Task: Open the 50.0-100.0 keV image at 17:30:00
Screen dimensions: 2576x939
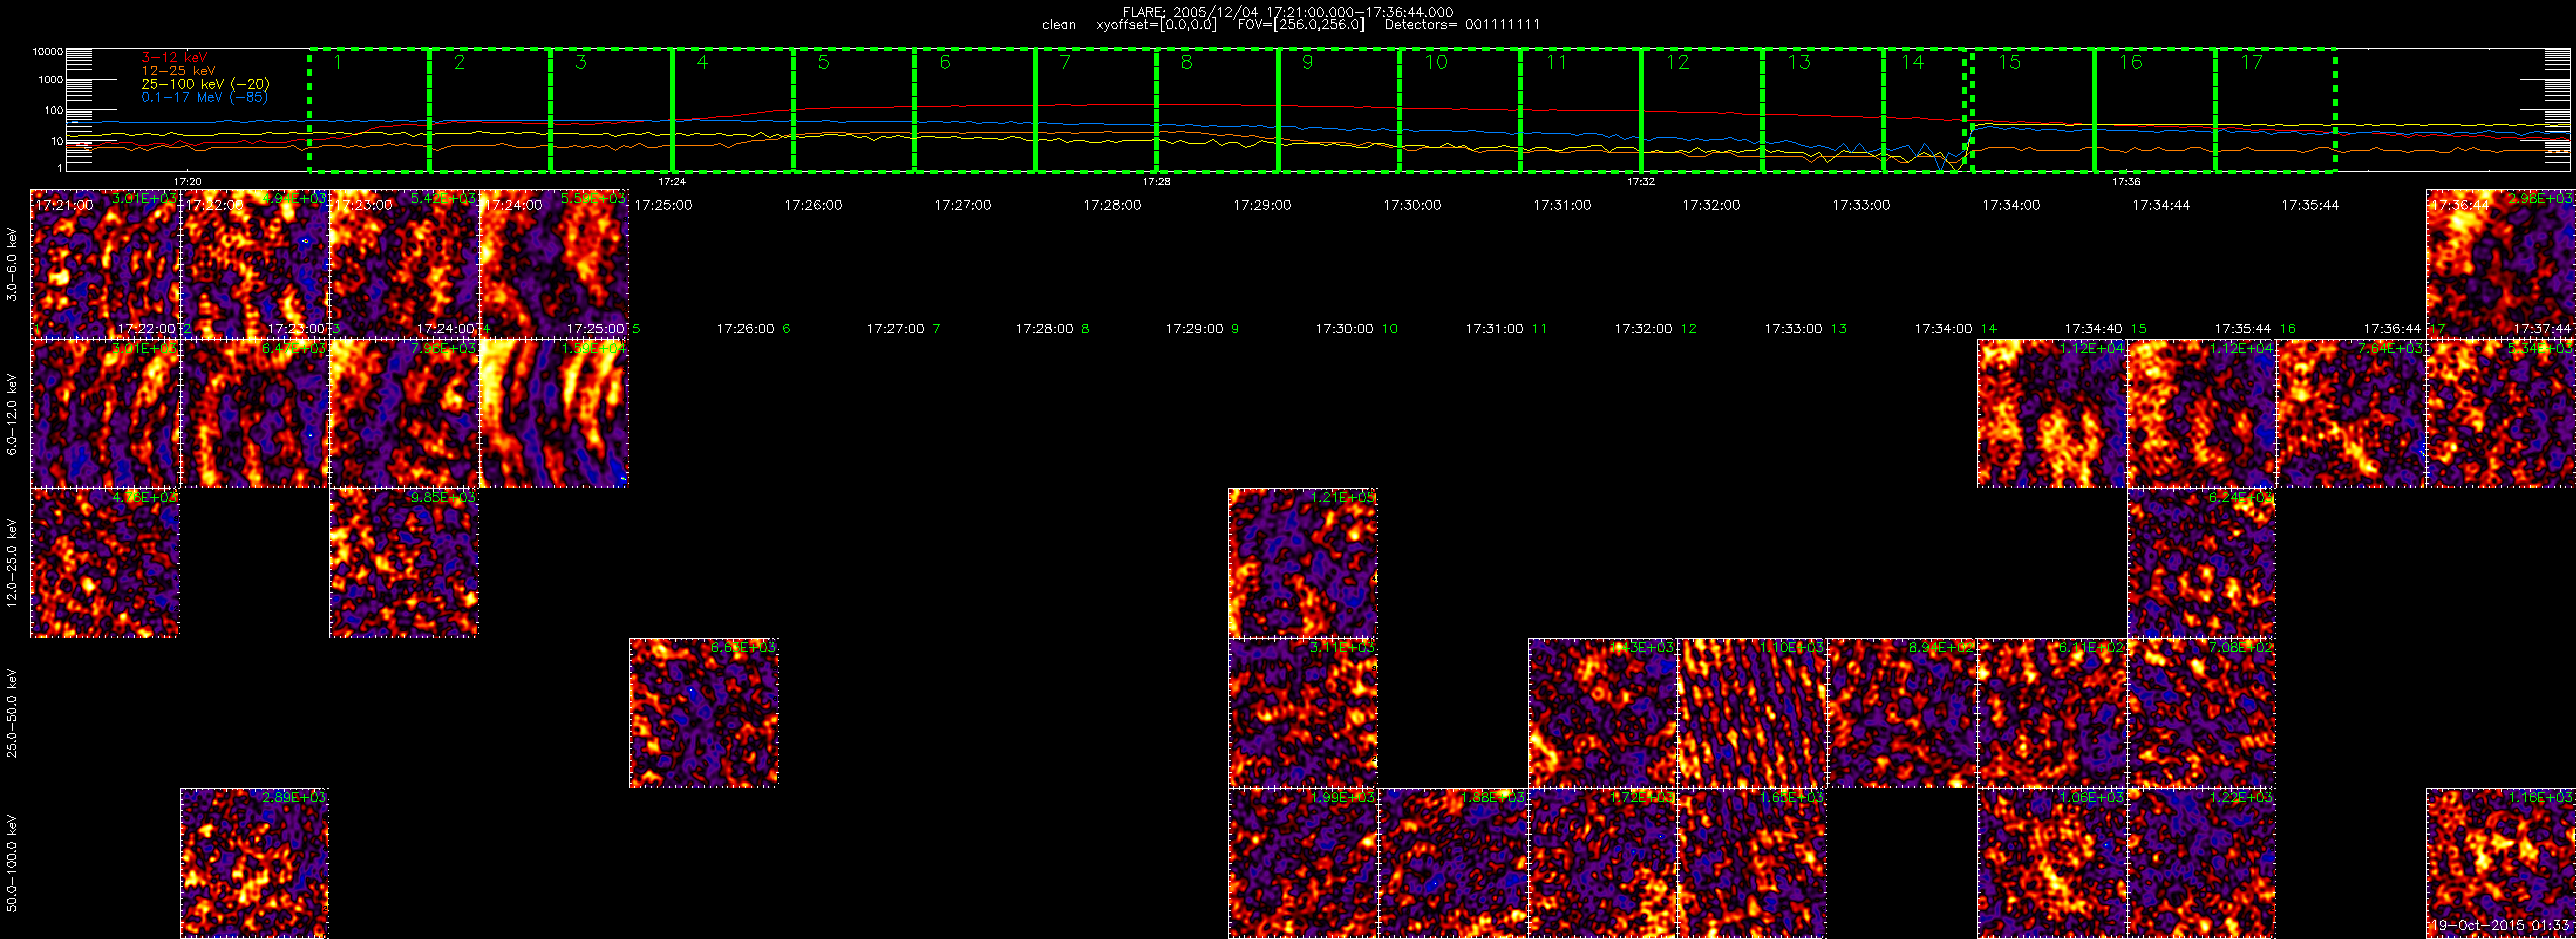Action: click(x=1453, y=863)
